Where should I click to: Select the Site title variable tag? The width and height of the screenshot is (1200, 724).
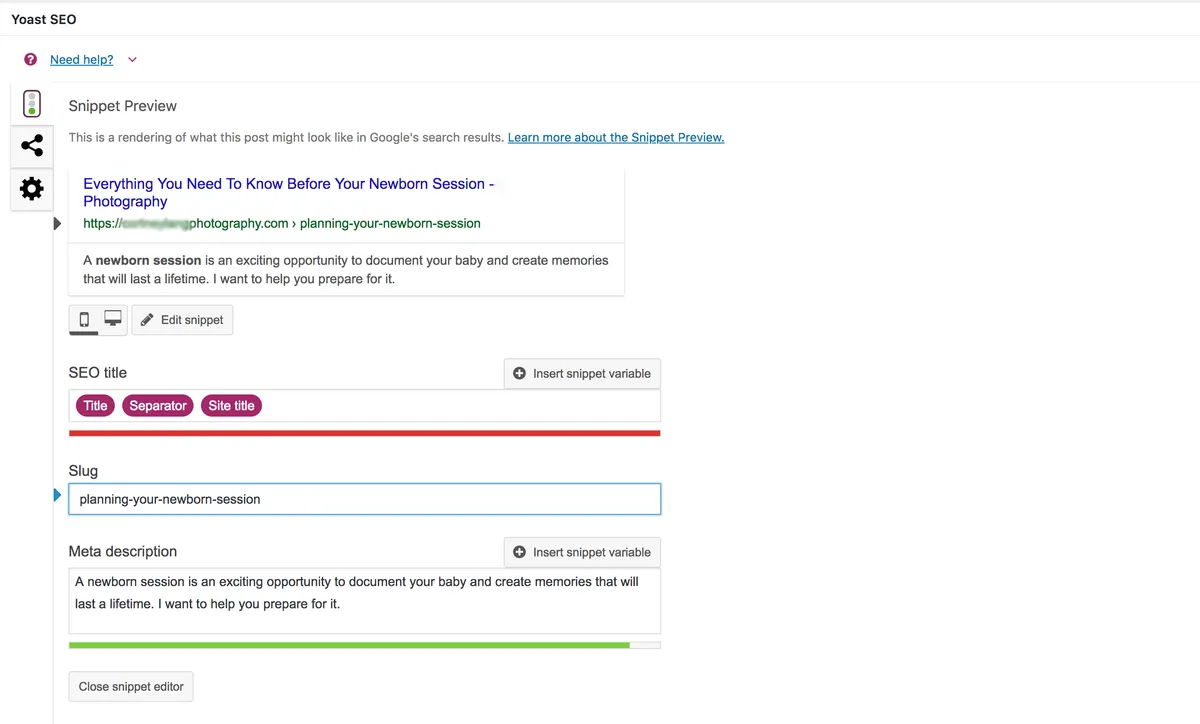click(x=231, y=405)
